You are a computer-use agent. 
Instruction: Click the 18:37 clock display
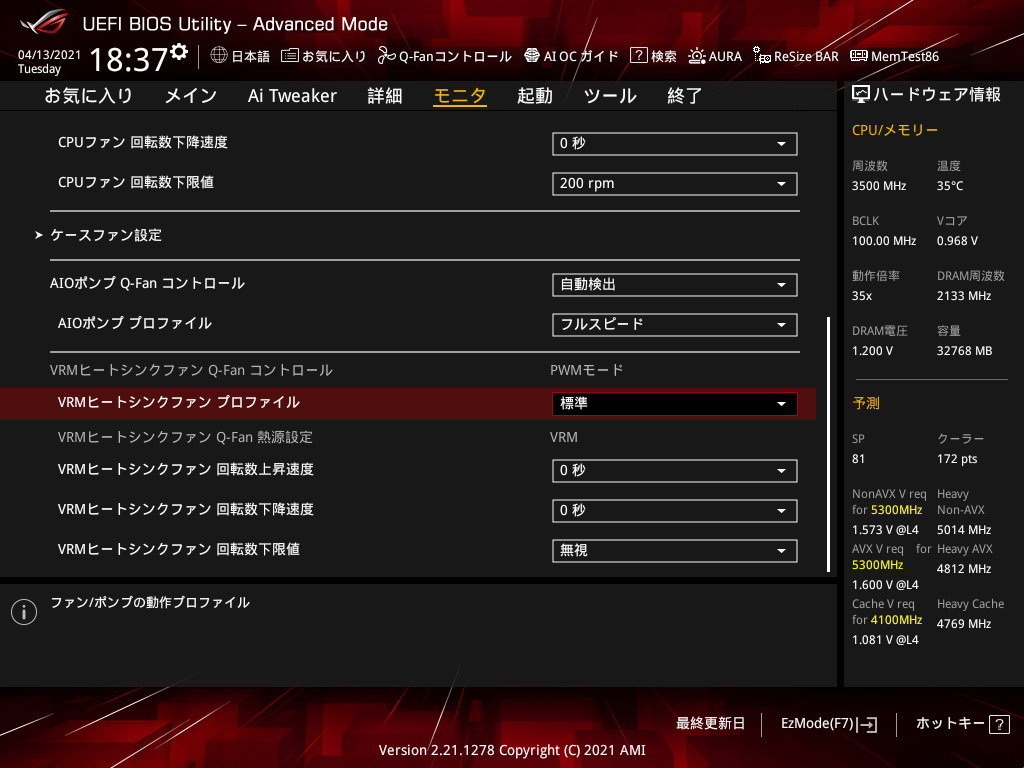tap(129, 59)
